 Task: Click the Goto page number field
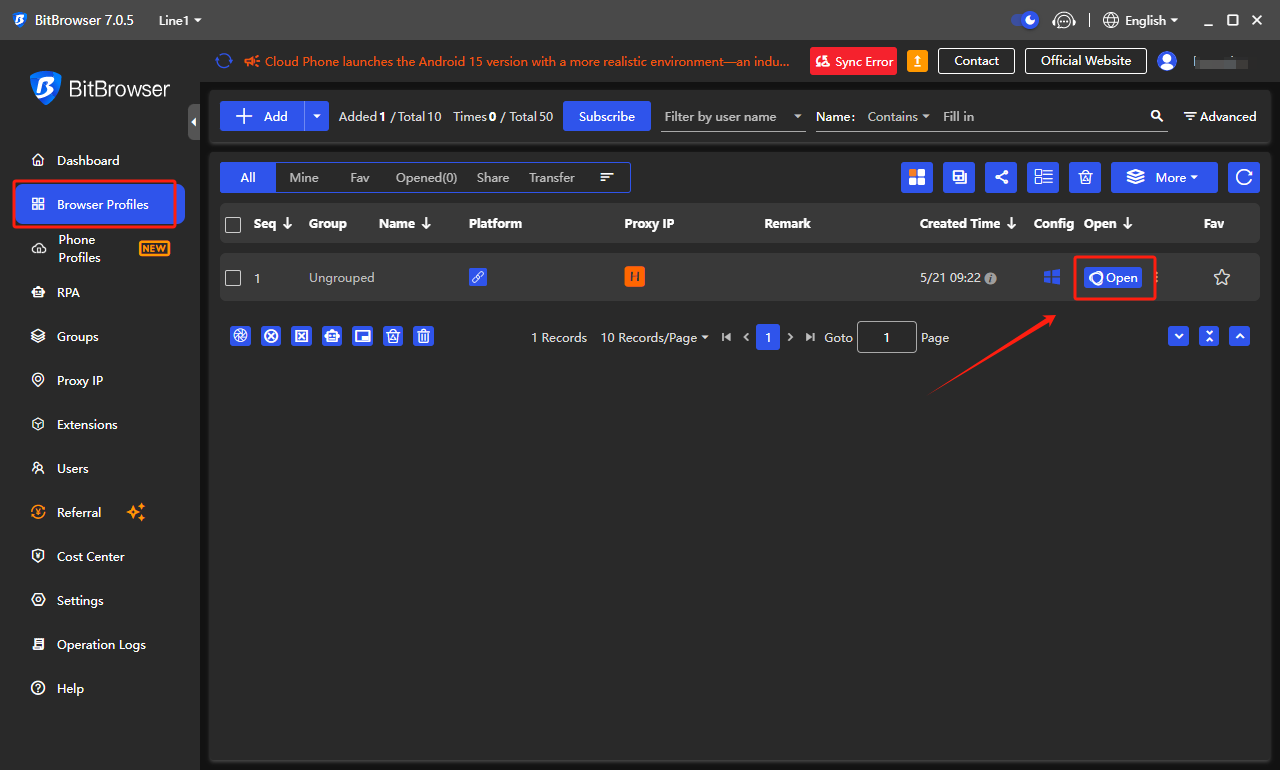[887, 337]
